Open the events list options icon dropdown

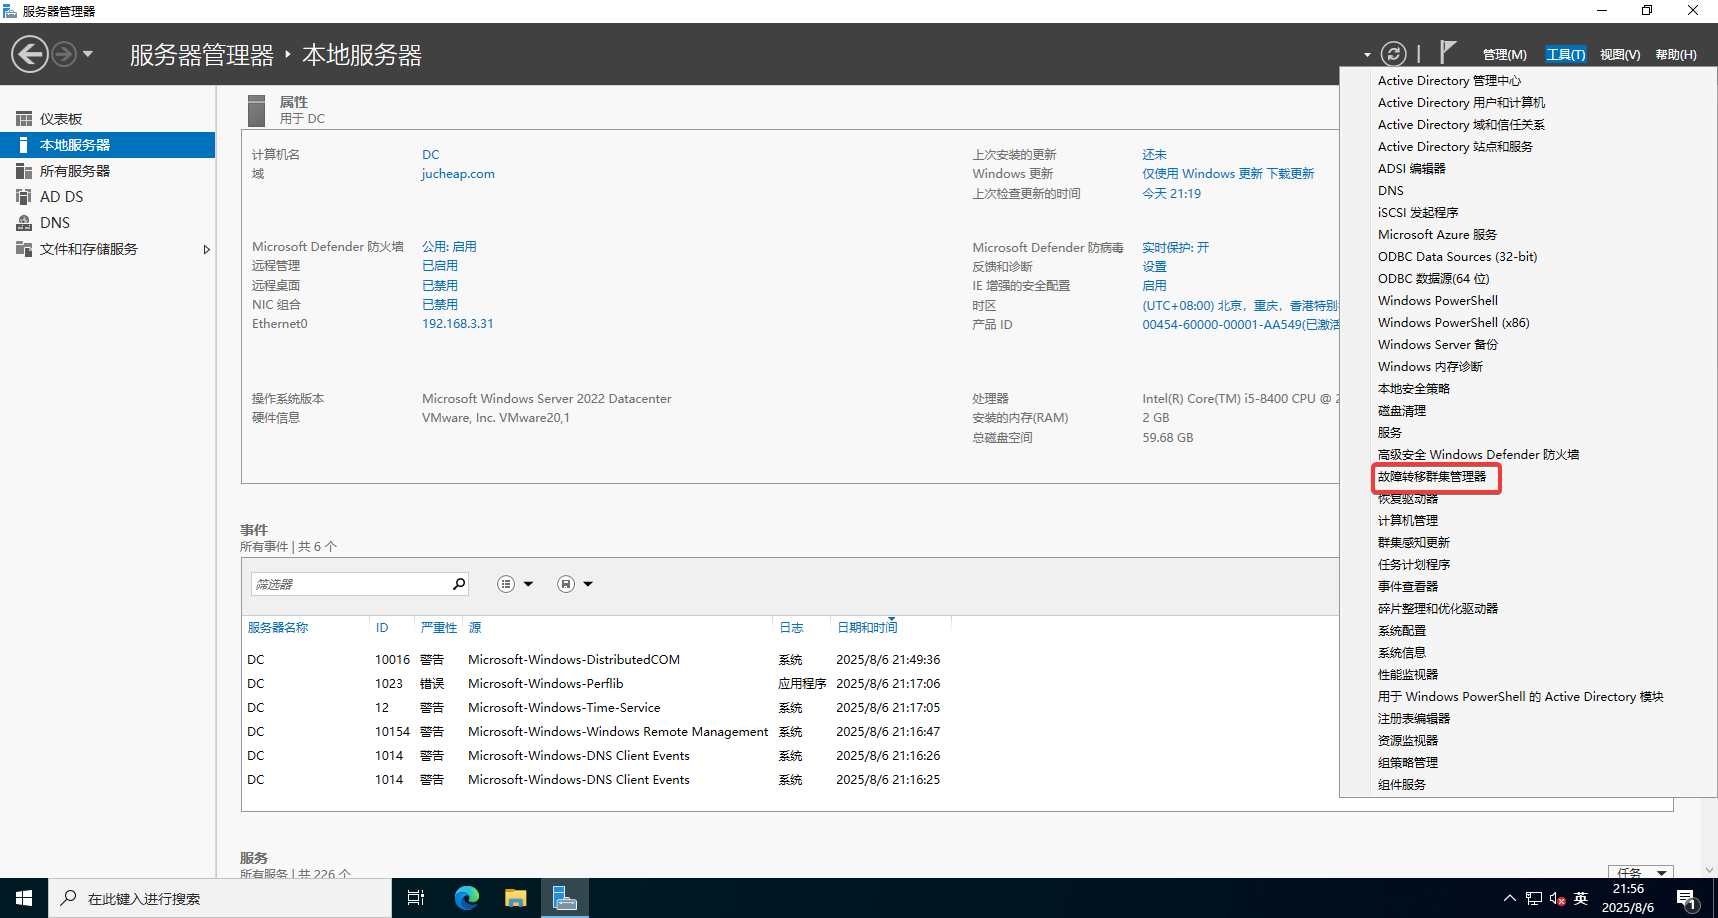tap(515, 584)
